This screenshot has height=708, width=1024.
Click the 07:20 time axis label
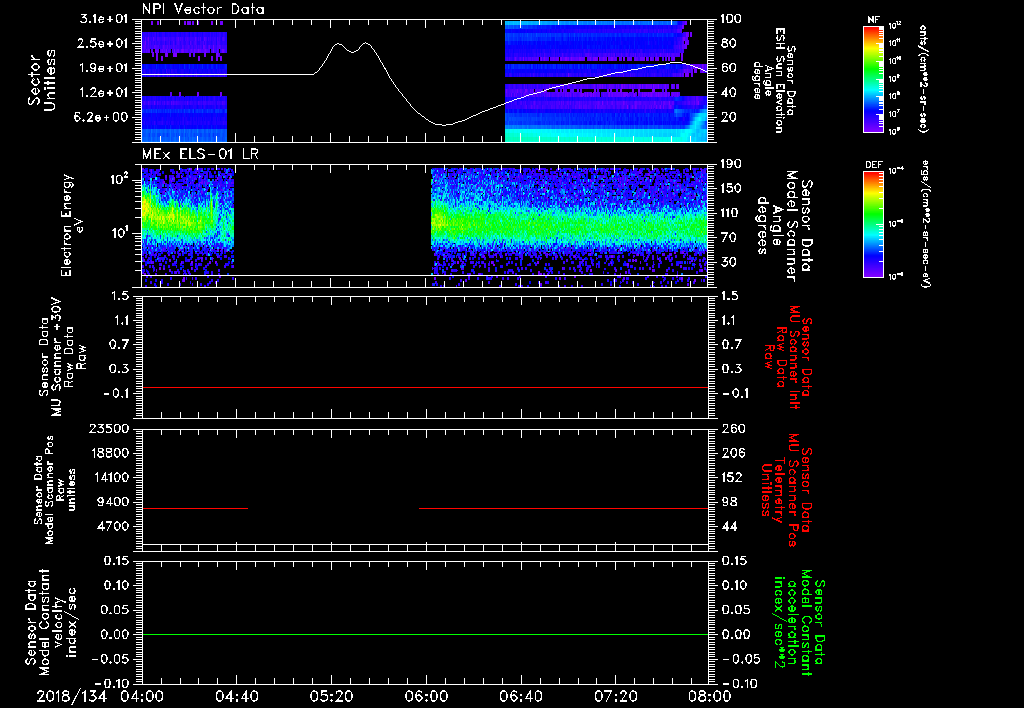tap(615, 696)
